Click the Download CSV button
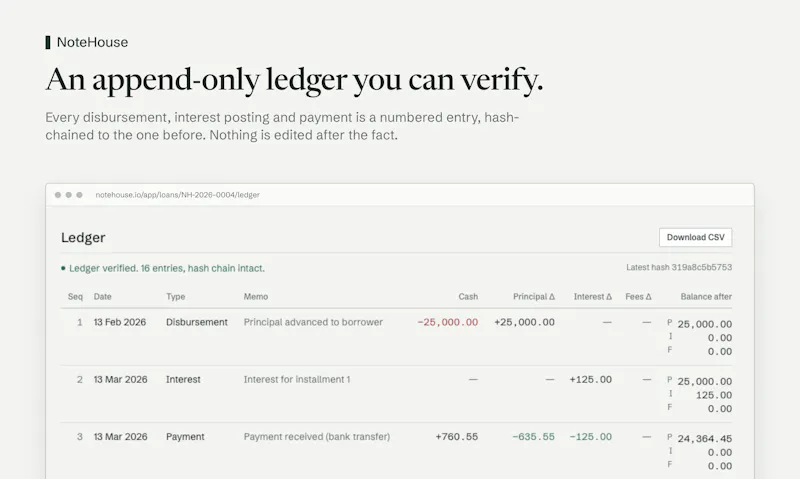The image size is (800, 479). coord(695,237)
